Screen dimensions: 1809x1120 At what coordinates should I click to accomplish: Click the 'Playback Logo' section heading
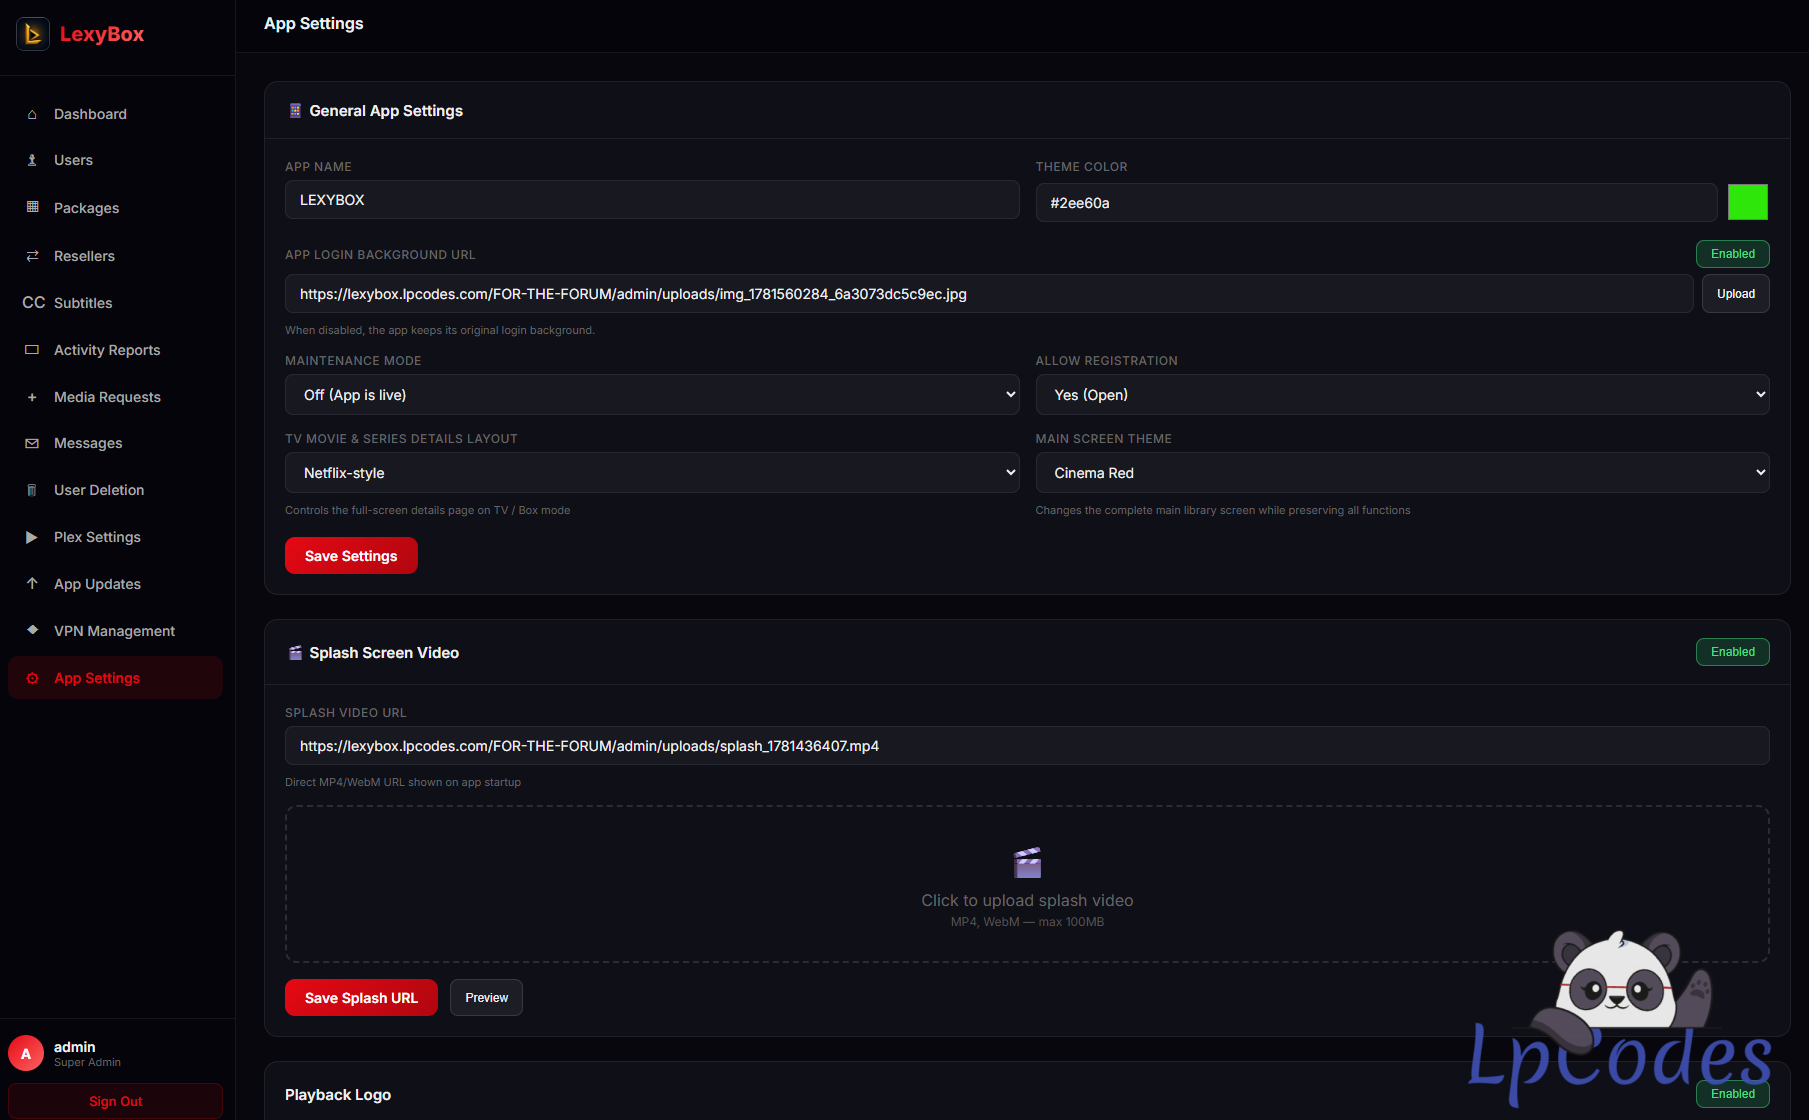(338, 1095)
